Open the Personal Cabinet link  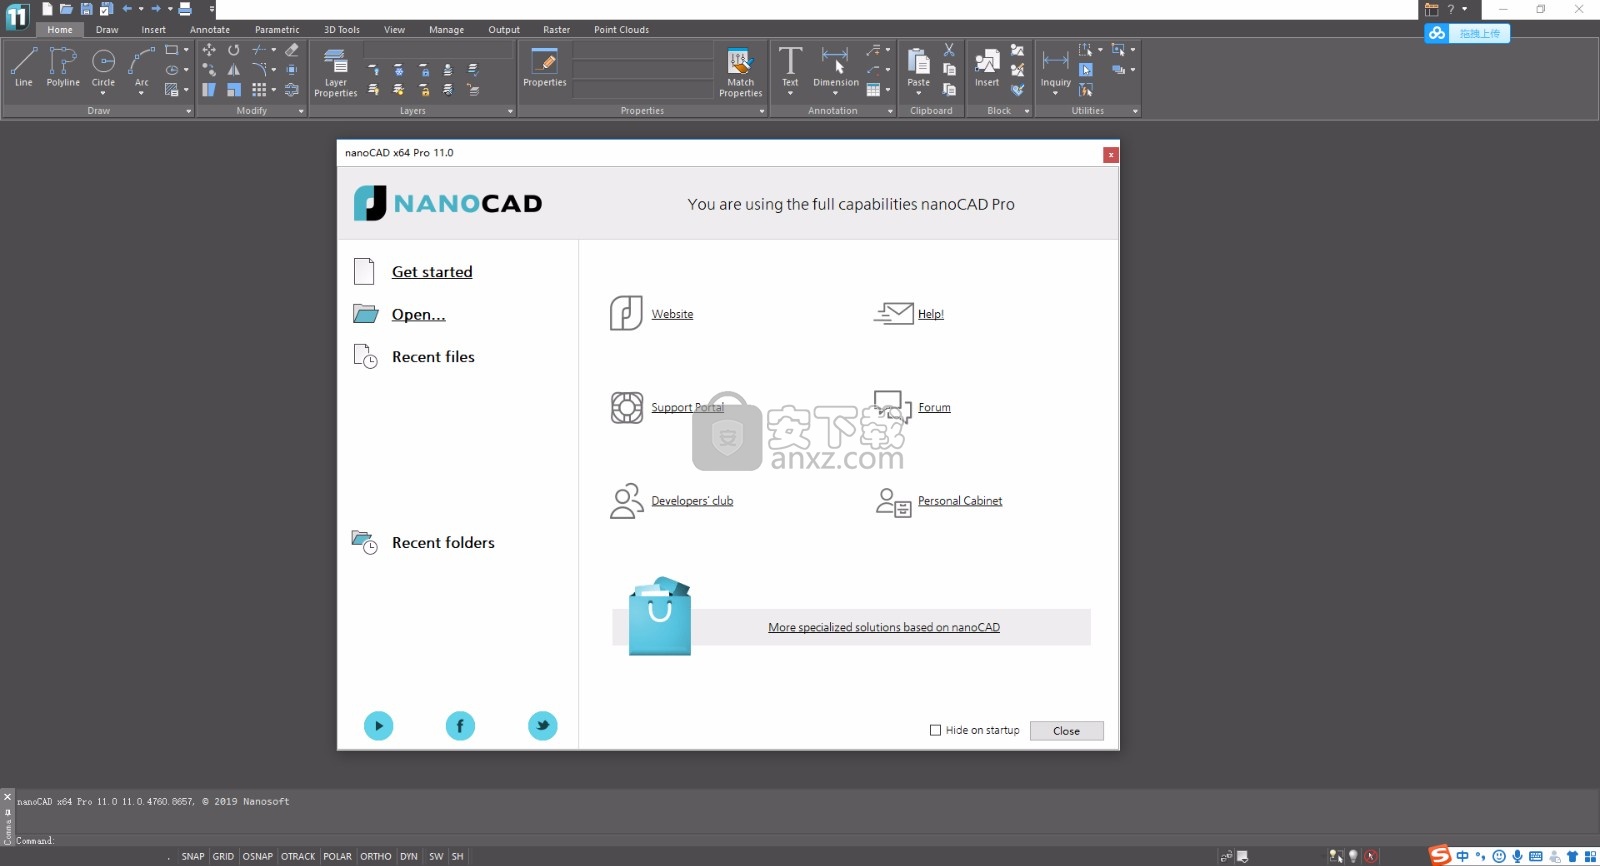960,501
